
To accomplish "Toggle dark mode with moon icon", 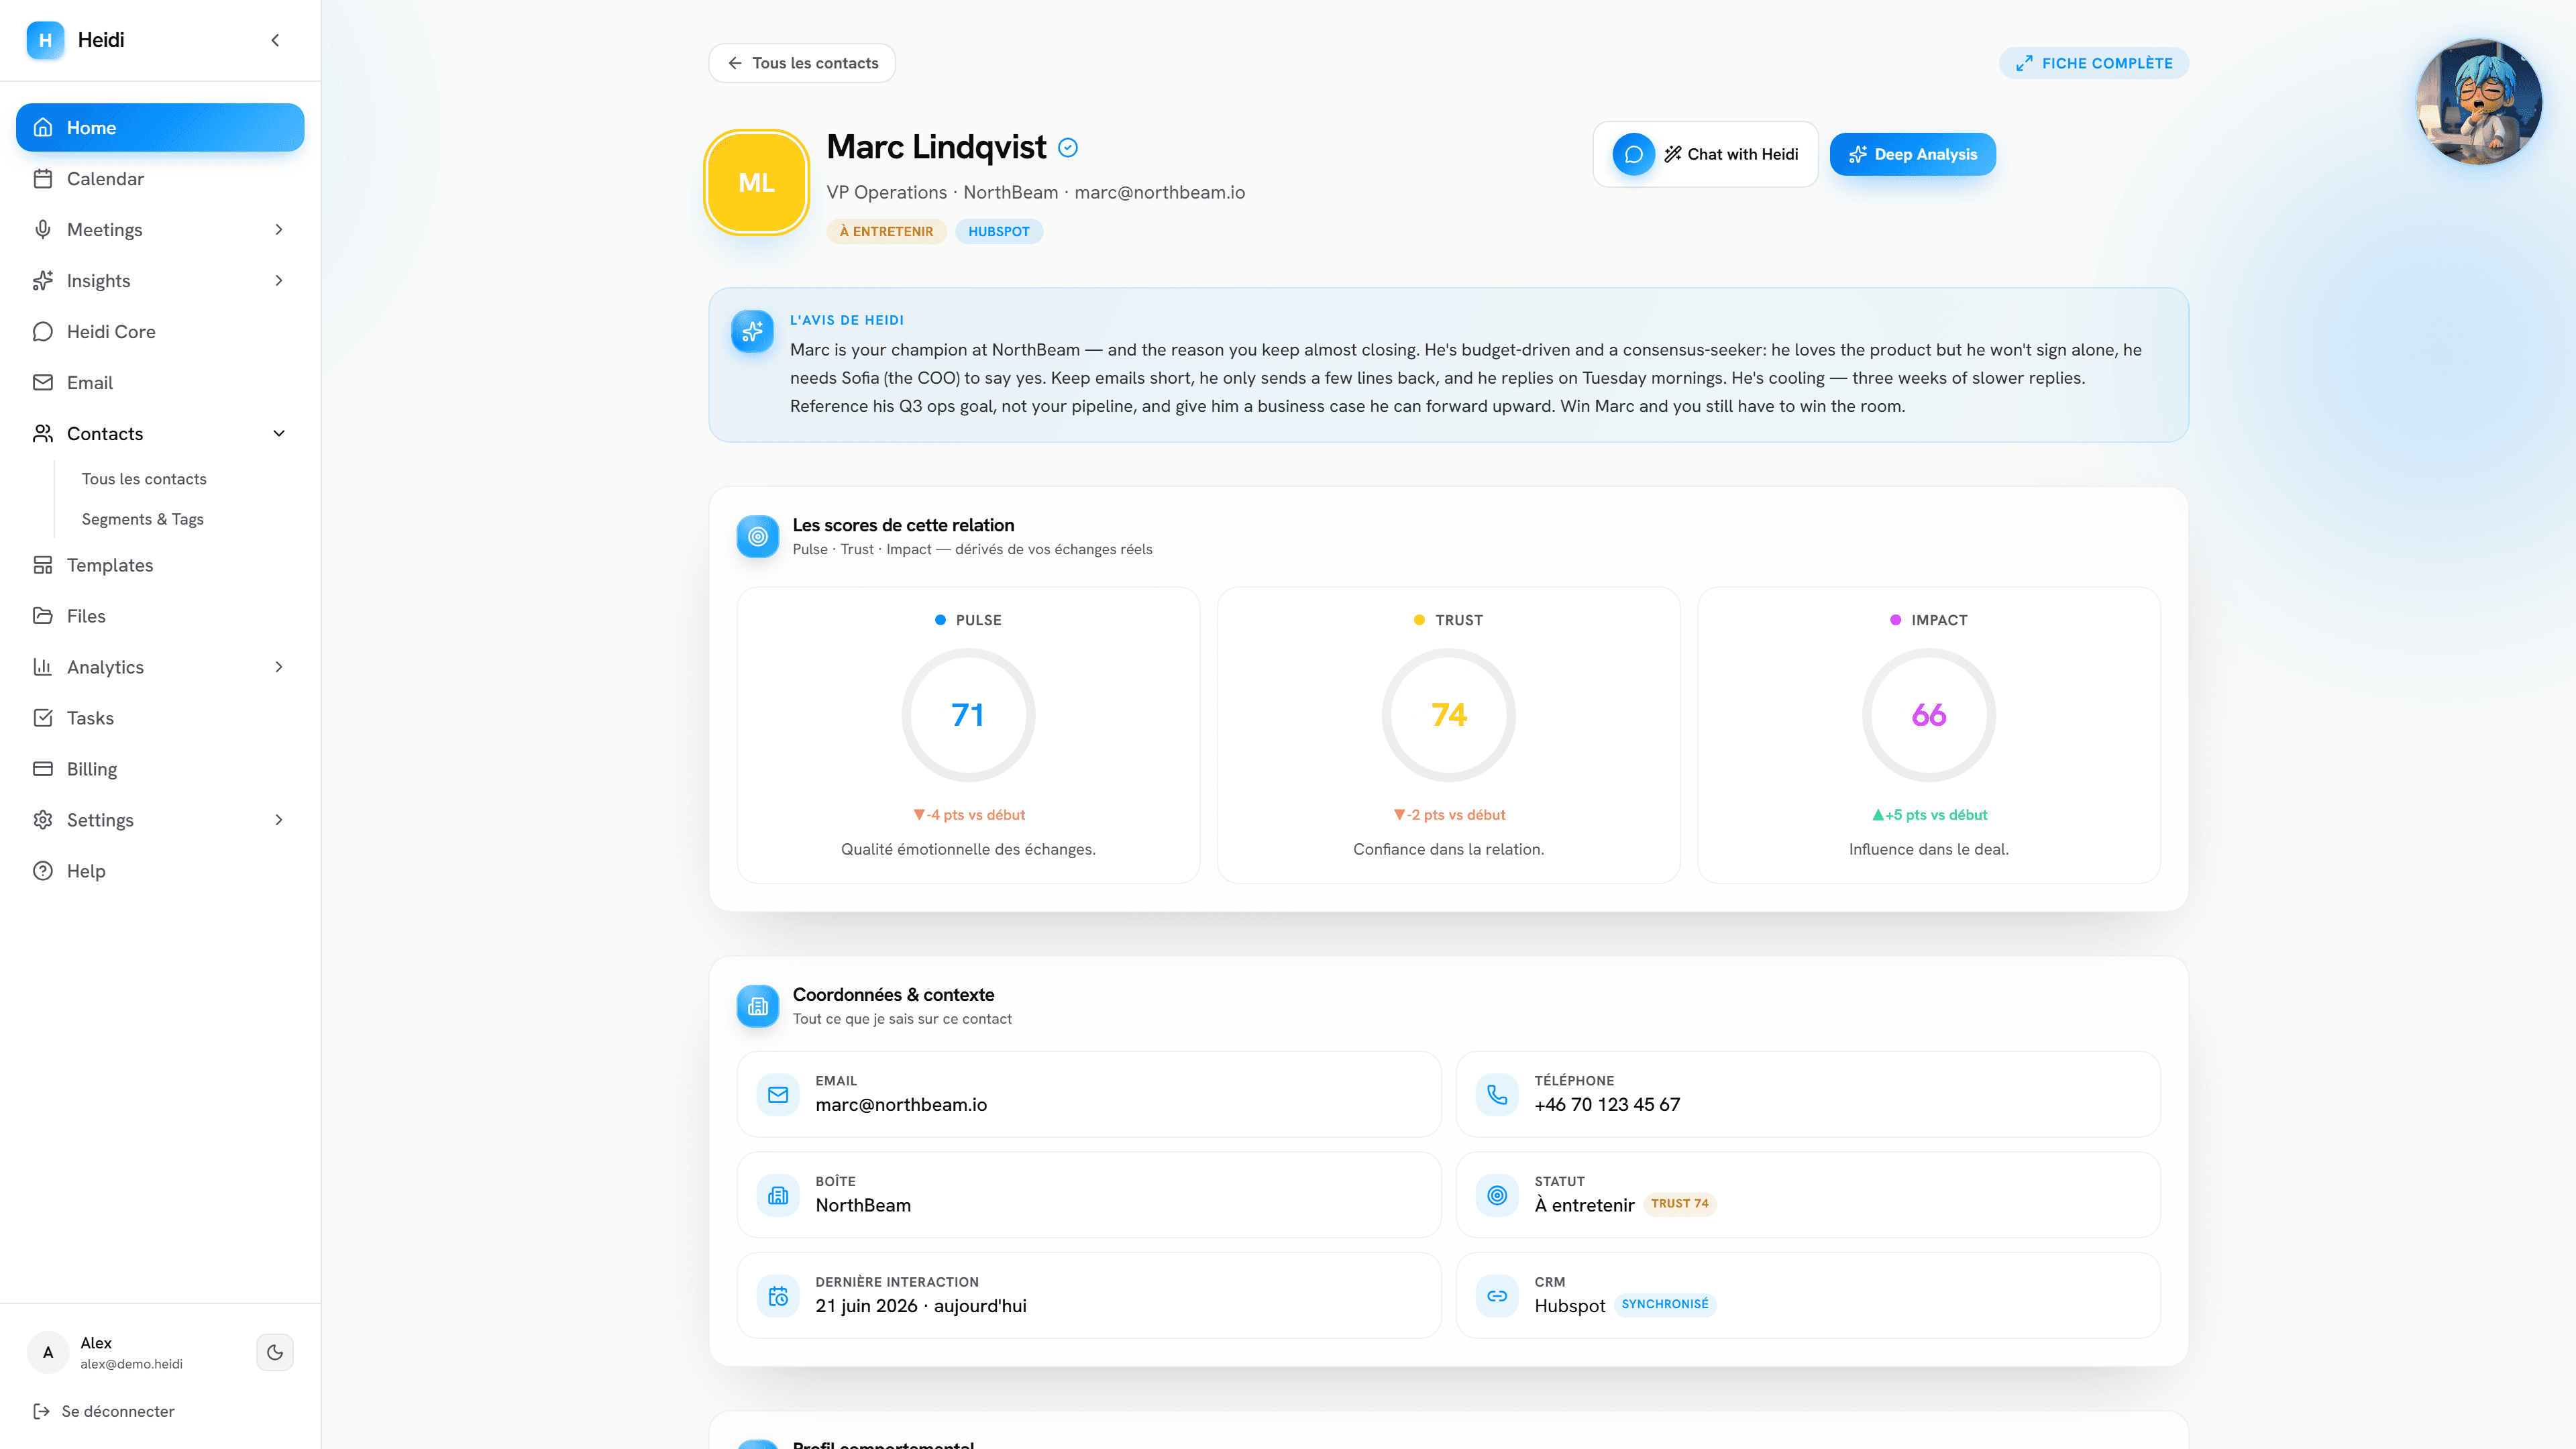I will point(275,1353).
